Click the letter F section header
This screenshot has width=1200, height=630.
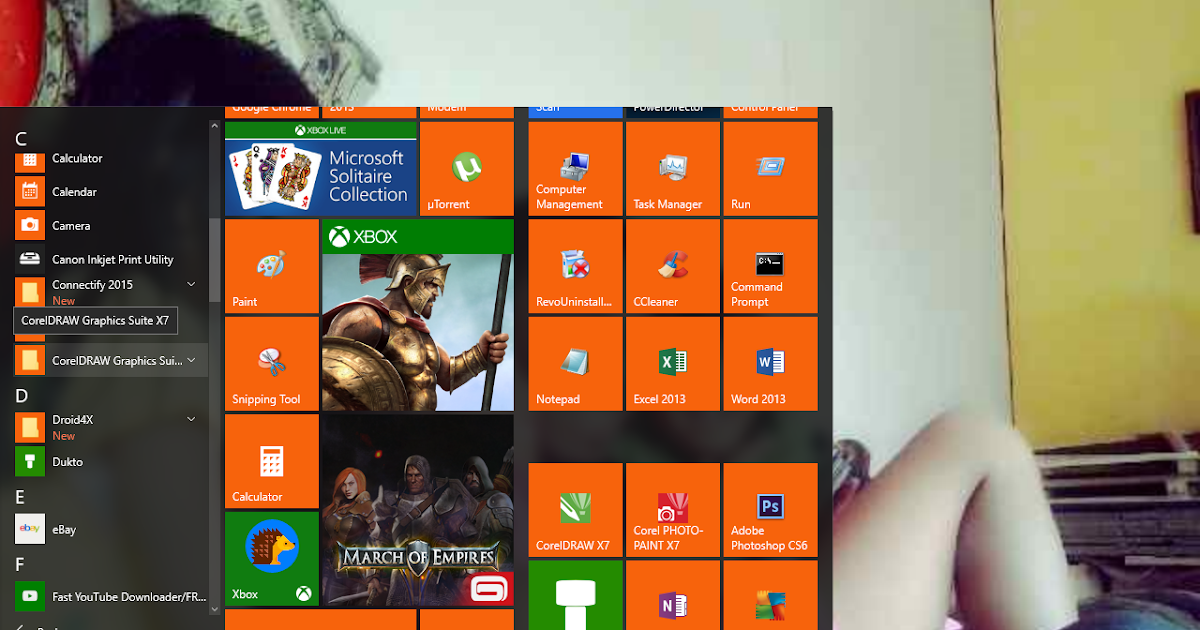click(x=20, y=564)
